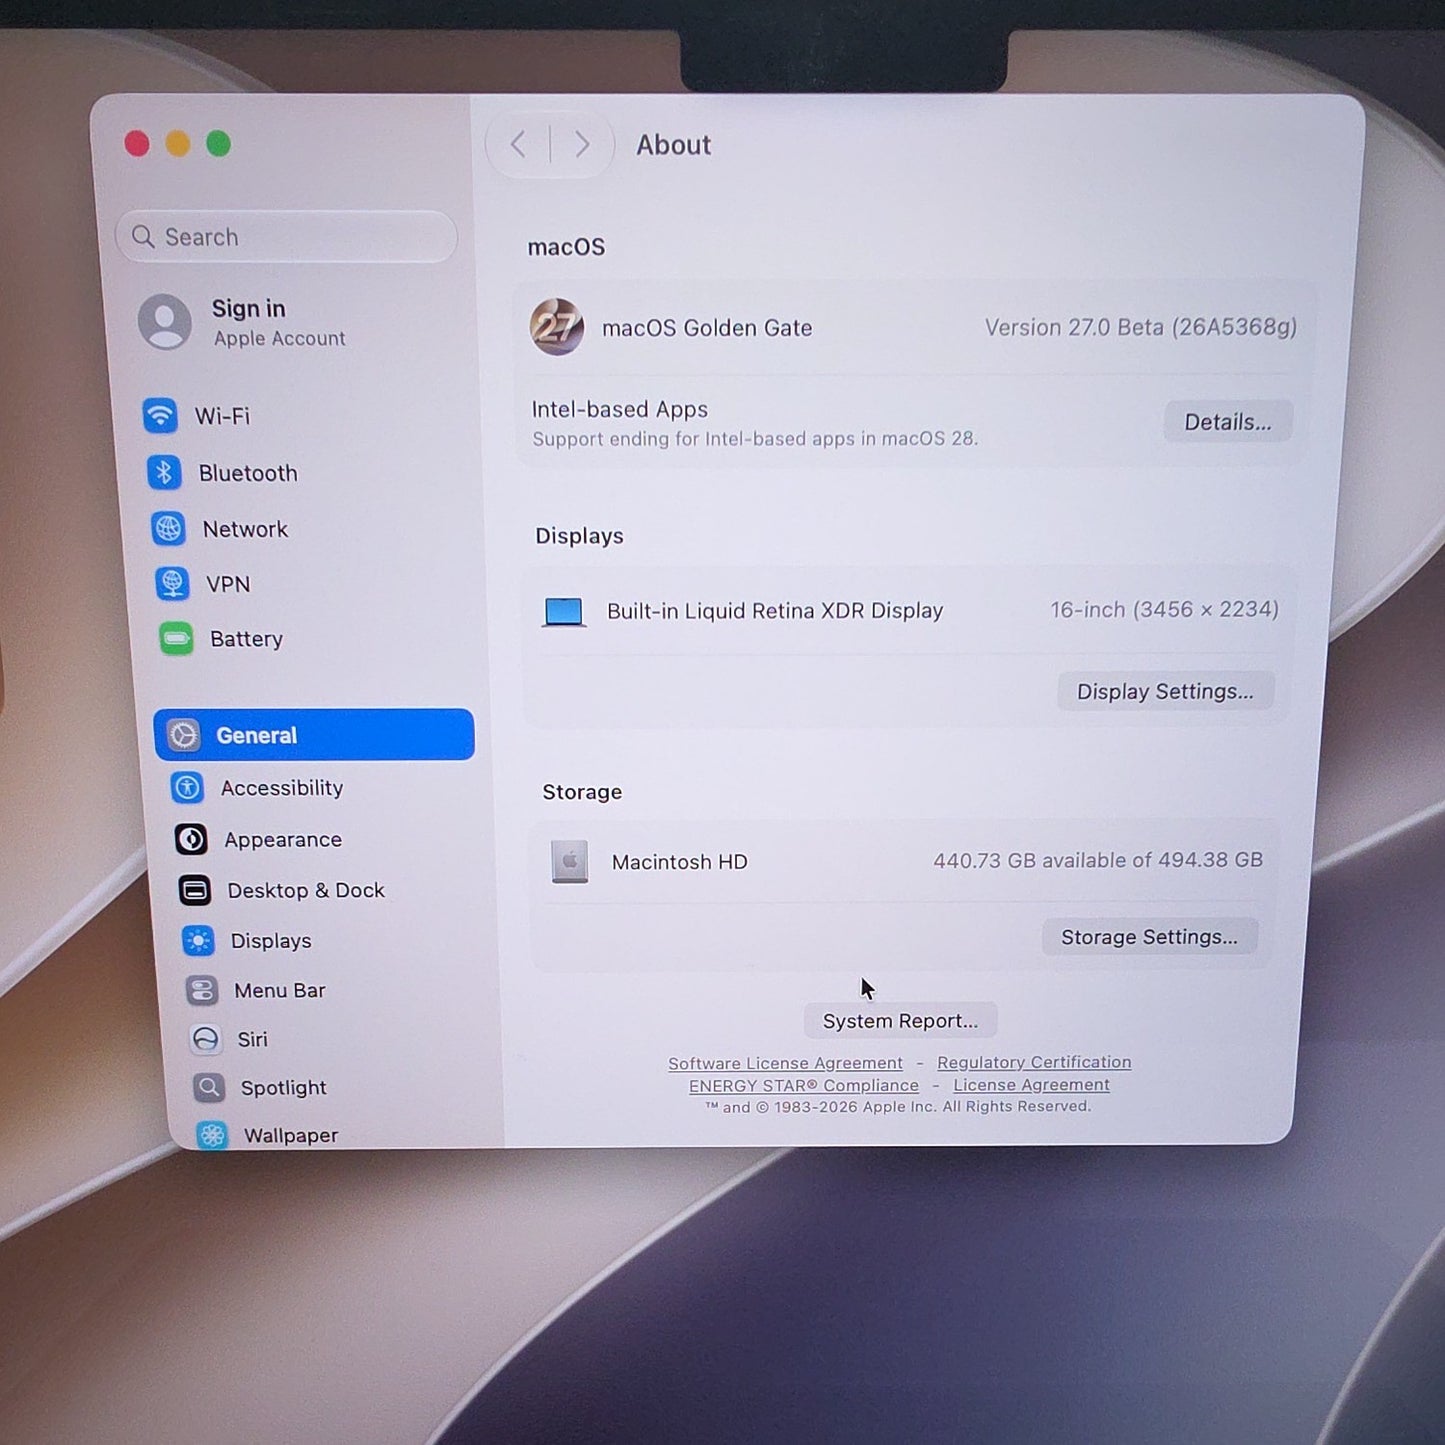Open Software License Agreement link
This screenshot has height=1445, width=1445.
[785, 1063]
